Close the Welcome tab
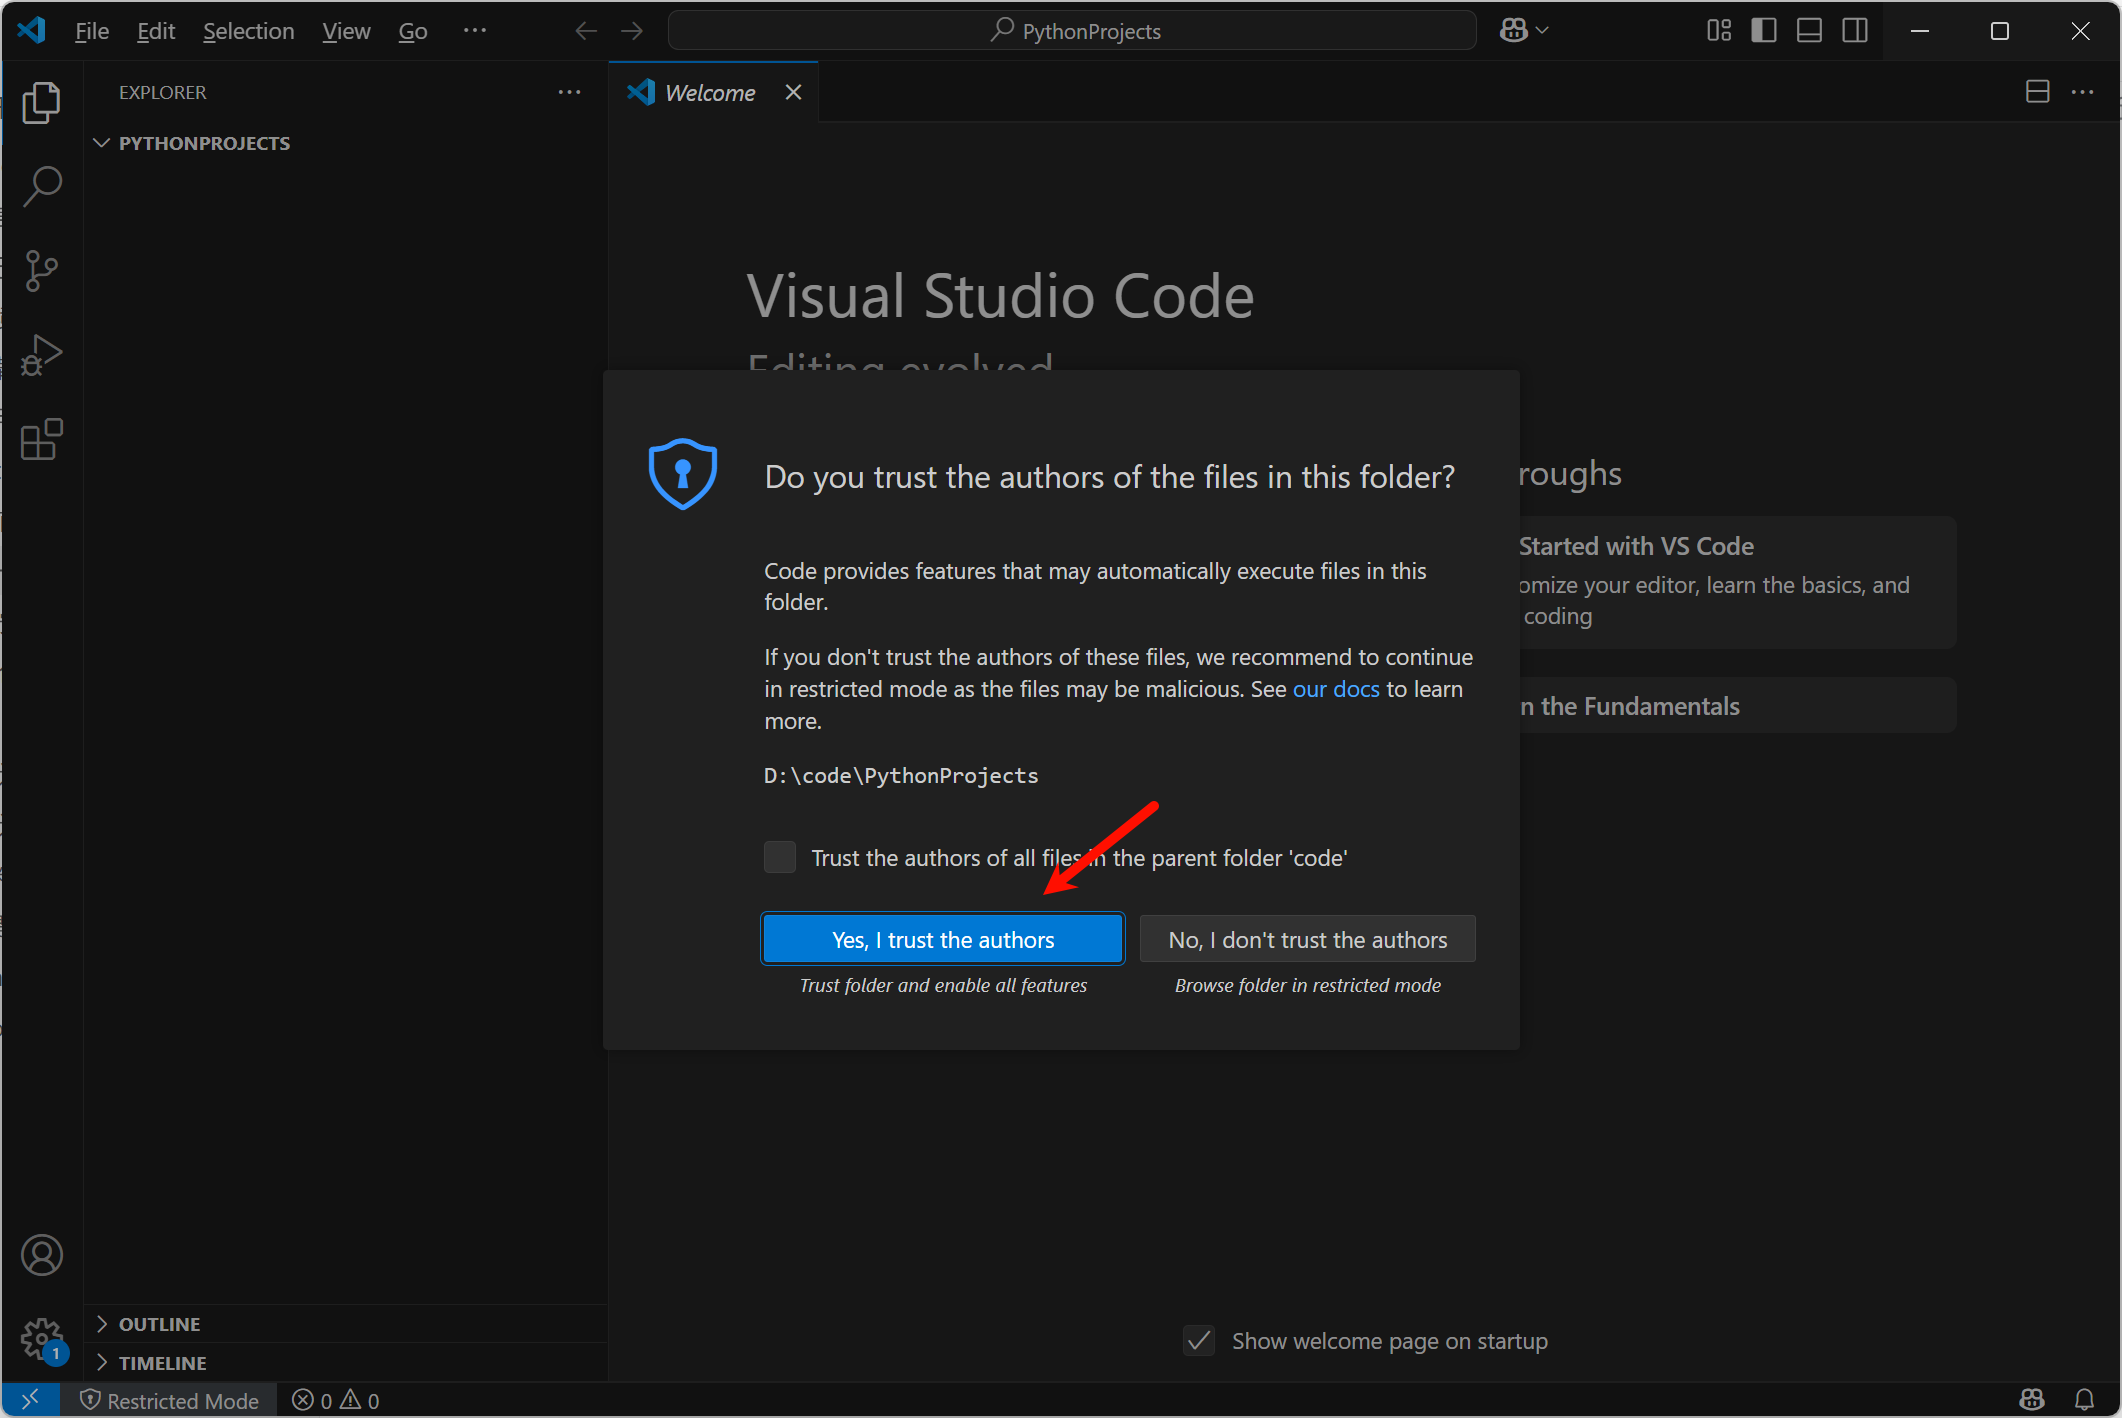This screenshot has width=2122, height=1418. click(x=793, y=92)
